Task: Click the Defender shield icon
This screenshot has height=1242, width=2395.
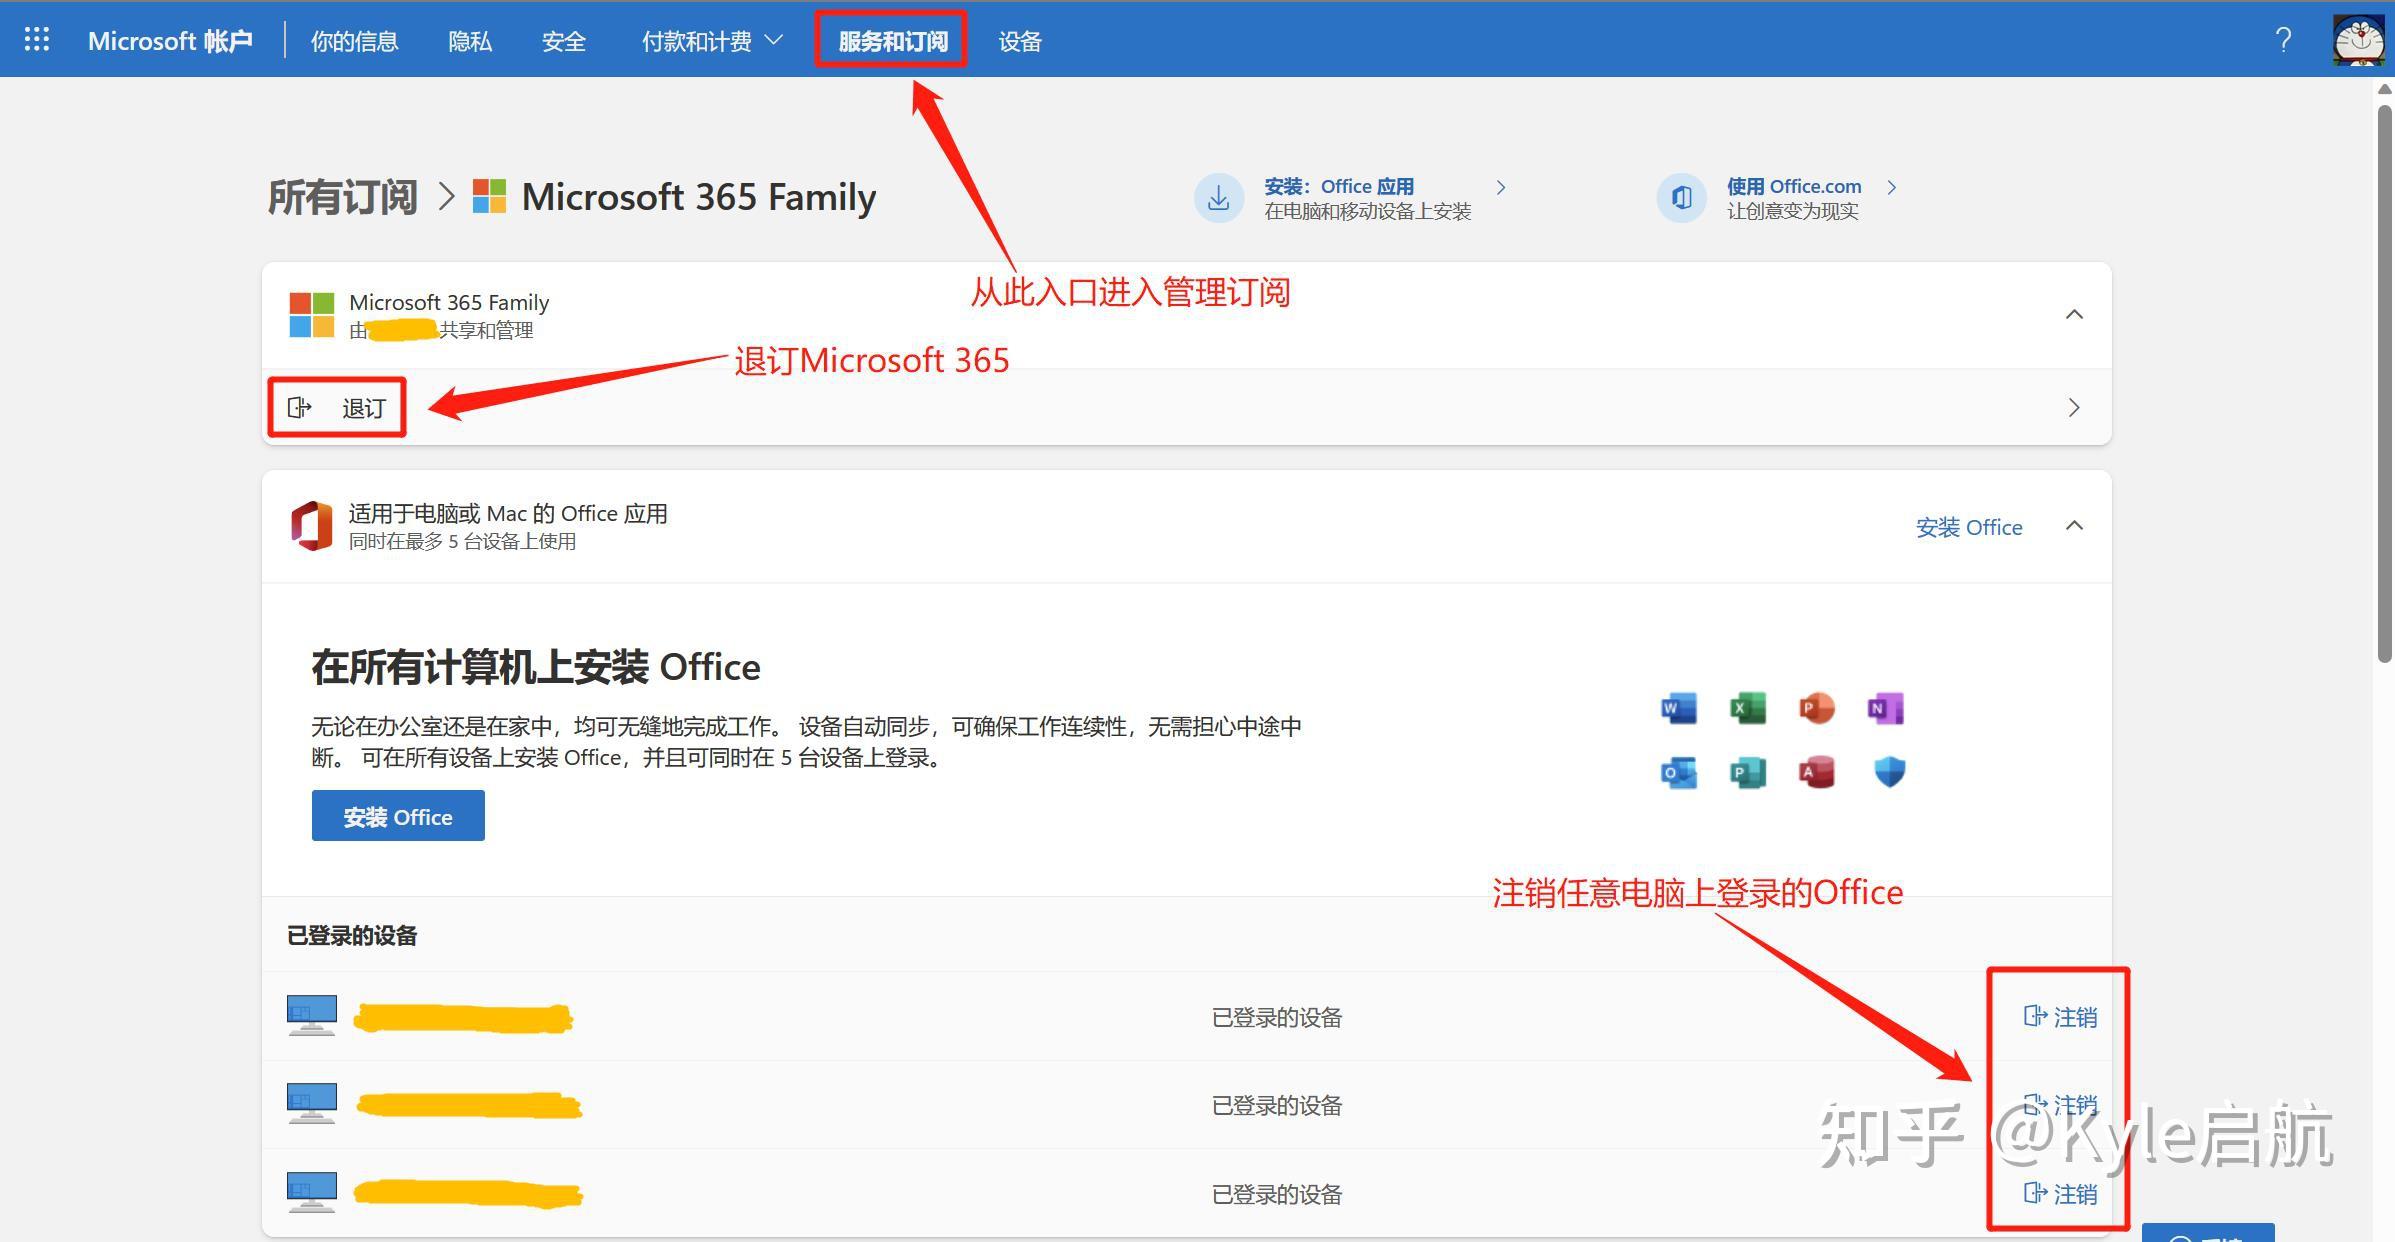Action: (1889, 772)
